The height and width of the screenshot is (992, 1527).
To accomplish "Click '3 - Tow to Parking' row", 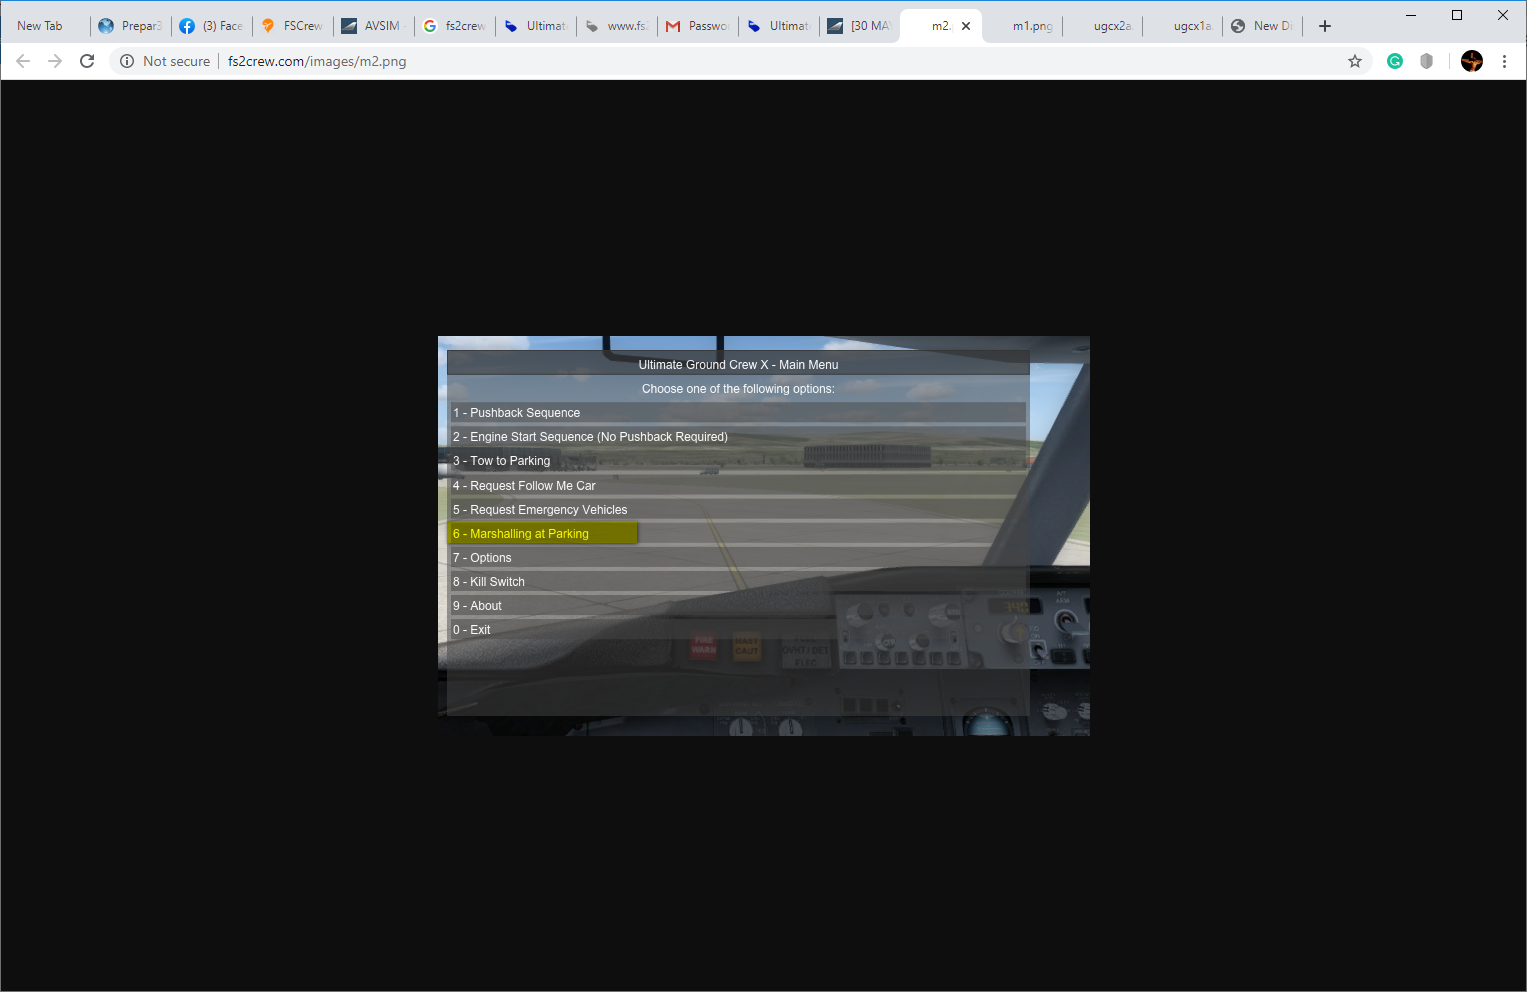I will point(738,461).
